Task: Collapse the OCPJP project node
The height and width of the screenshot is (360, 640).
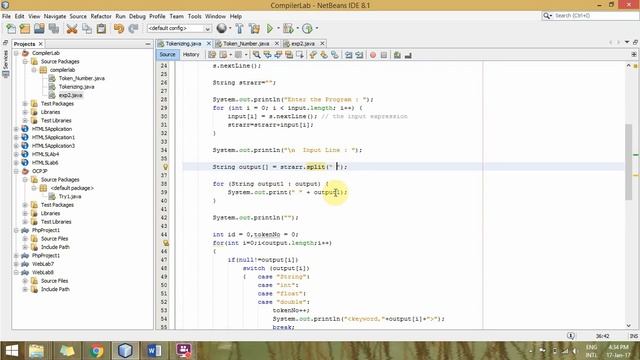Action: (16, 171)
